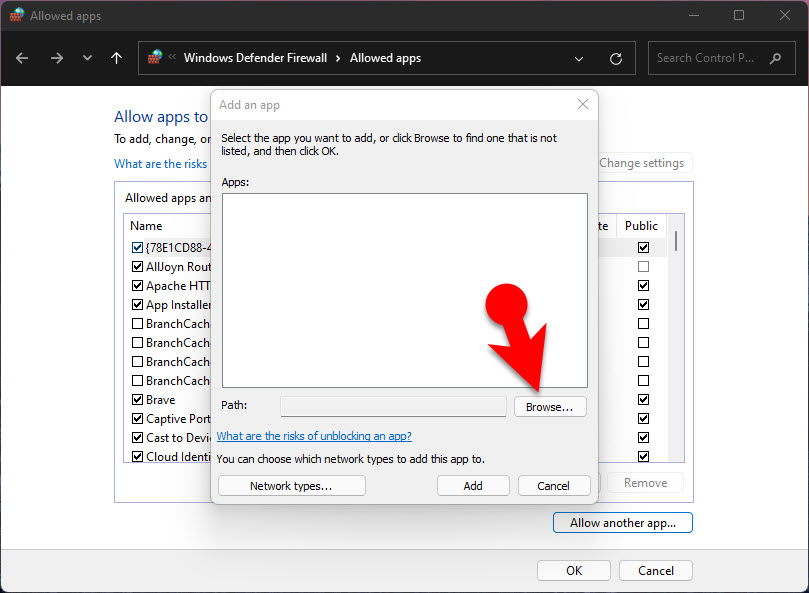Go back with the left arrow icon
Image resolution: width=809 pixels, height=593 pixels.
coord(22,58)
